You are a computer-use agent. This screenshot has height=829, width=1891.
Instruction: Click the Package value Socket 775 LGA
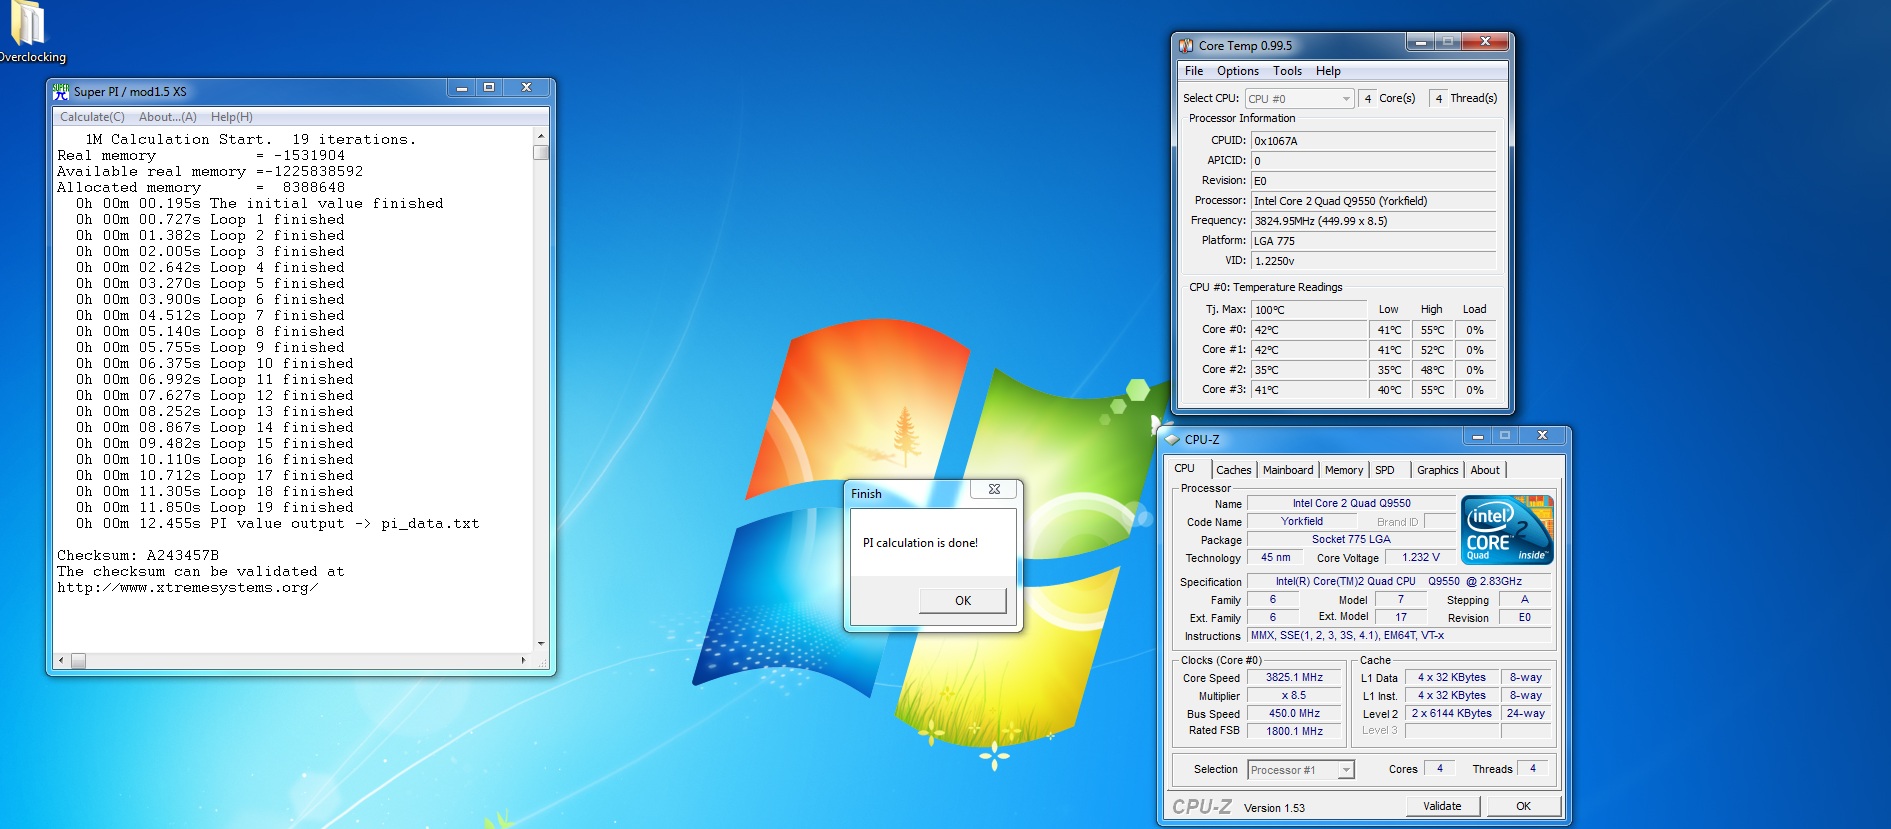click(x=1351, y=539)
